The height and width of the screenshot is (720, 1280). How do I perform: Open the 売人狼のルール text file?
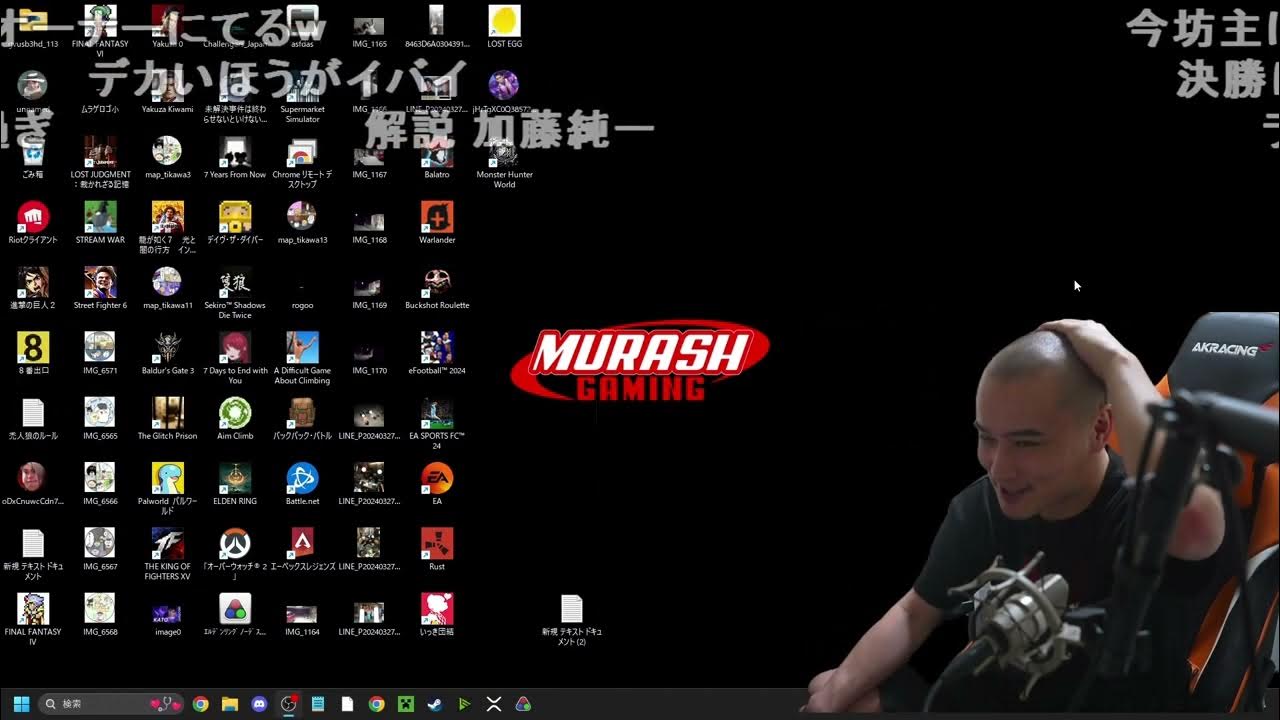coord(33,419)
